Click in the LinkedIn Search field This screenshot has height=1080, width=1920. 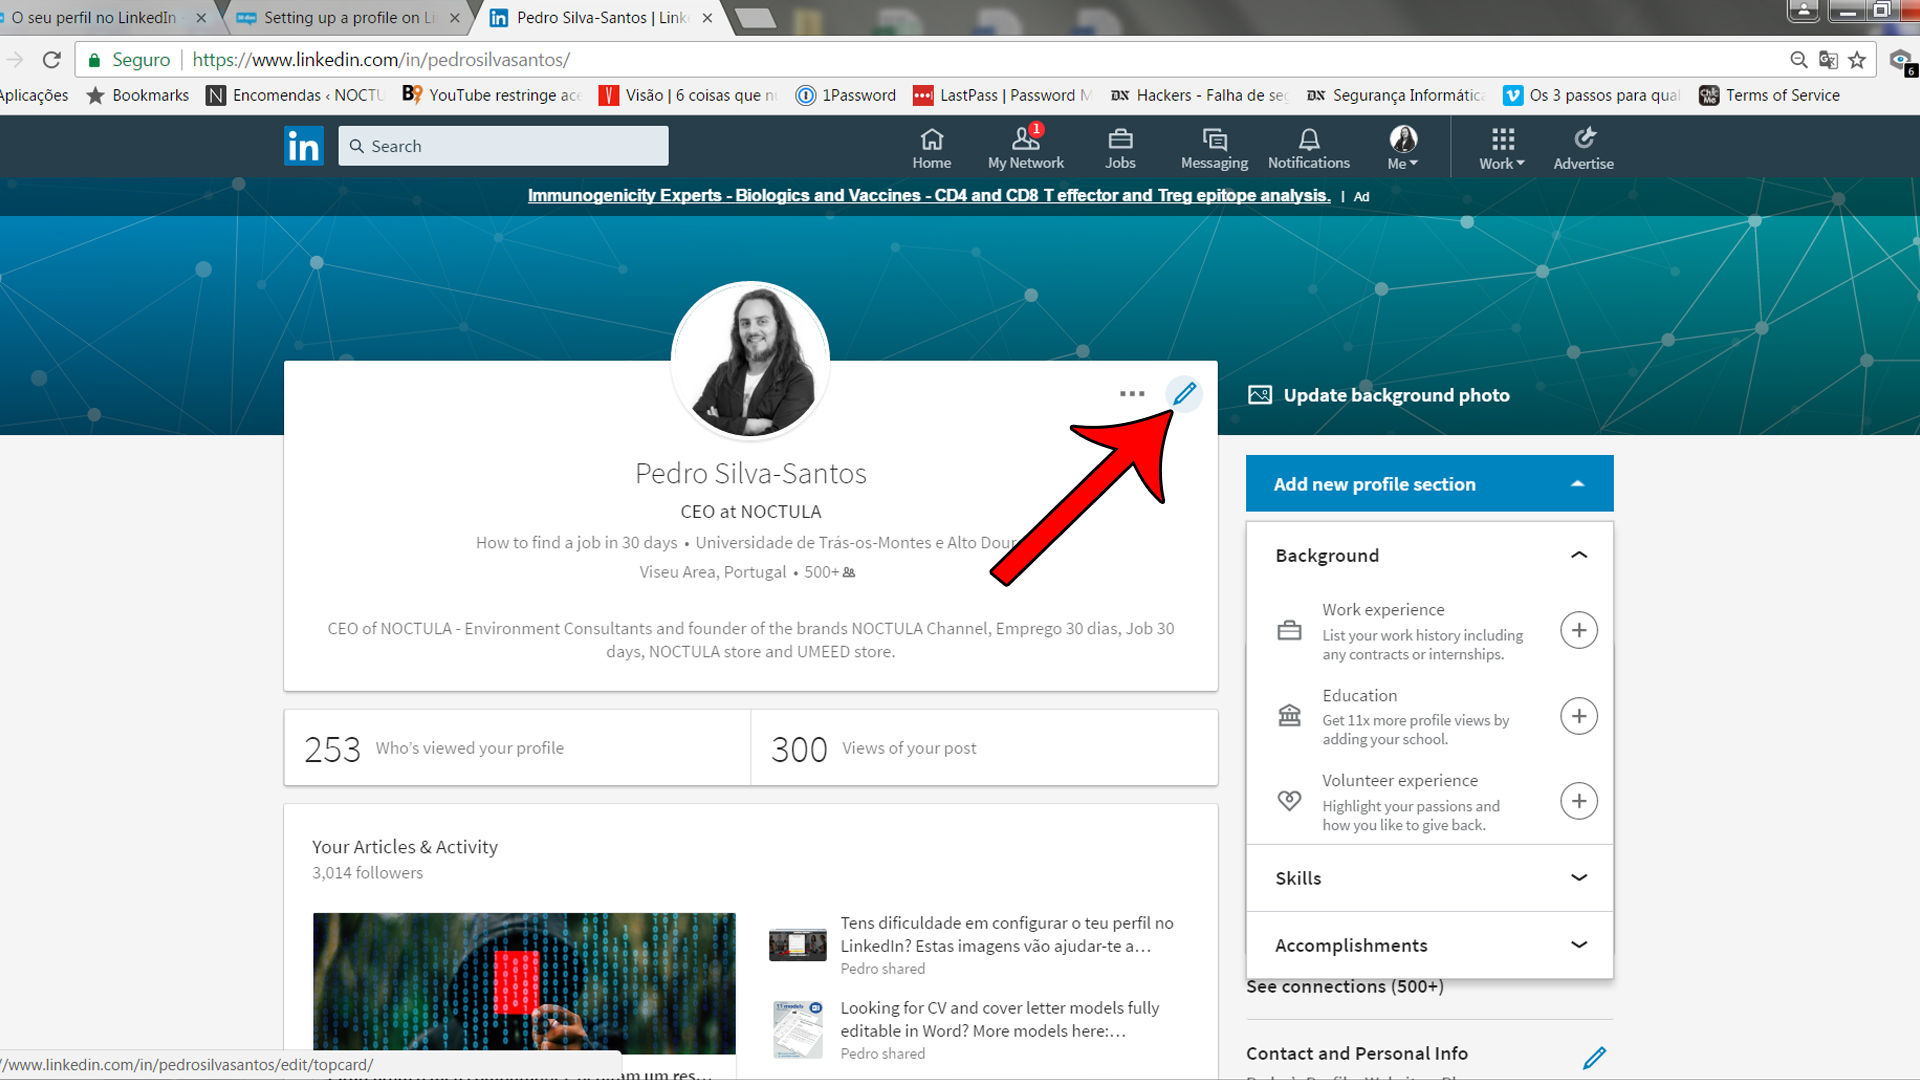pyautogui.click(x=503, y=146)
